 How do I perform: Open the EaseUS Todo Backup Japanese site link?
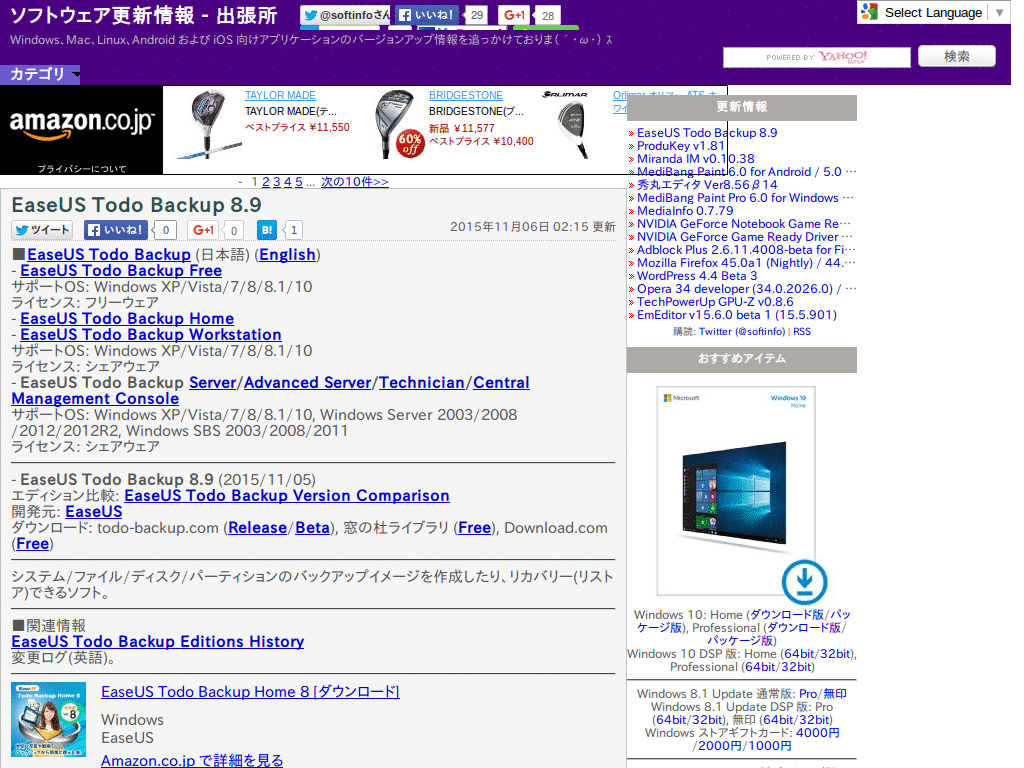(x=109, y=255)
